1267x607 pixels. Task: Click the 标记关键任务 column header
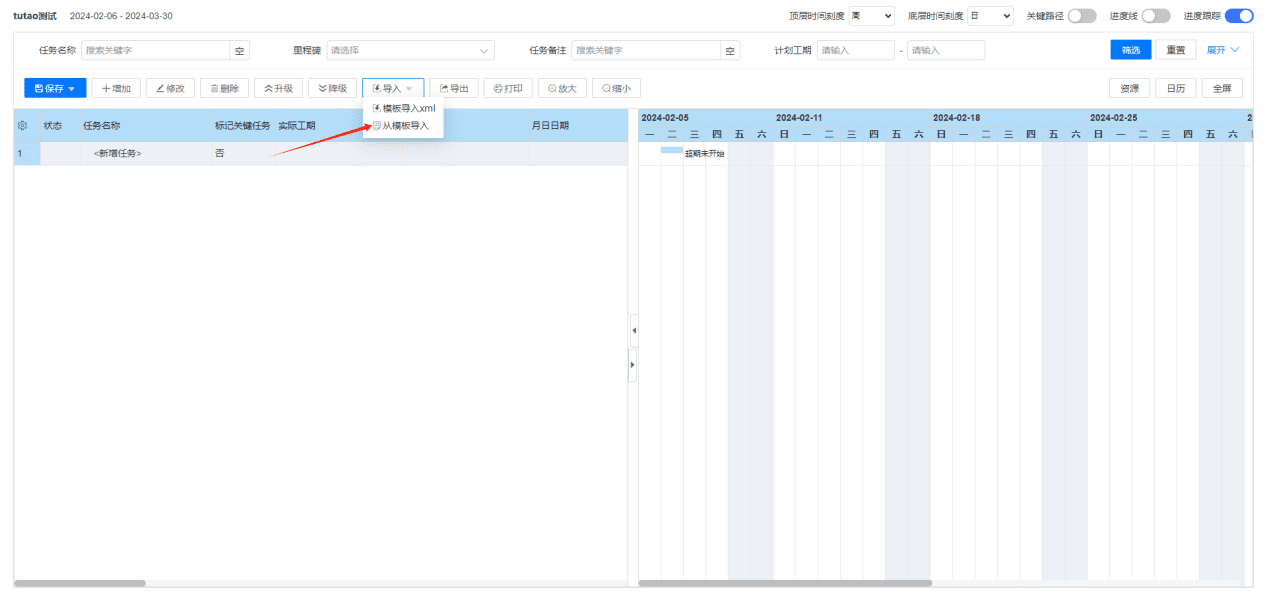click(242, 126)
